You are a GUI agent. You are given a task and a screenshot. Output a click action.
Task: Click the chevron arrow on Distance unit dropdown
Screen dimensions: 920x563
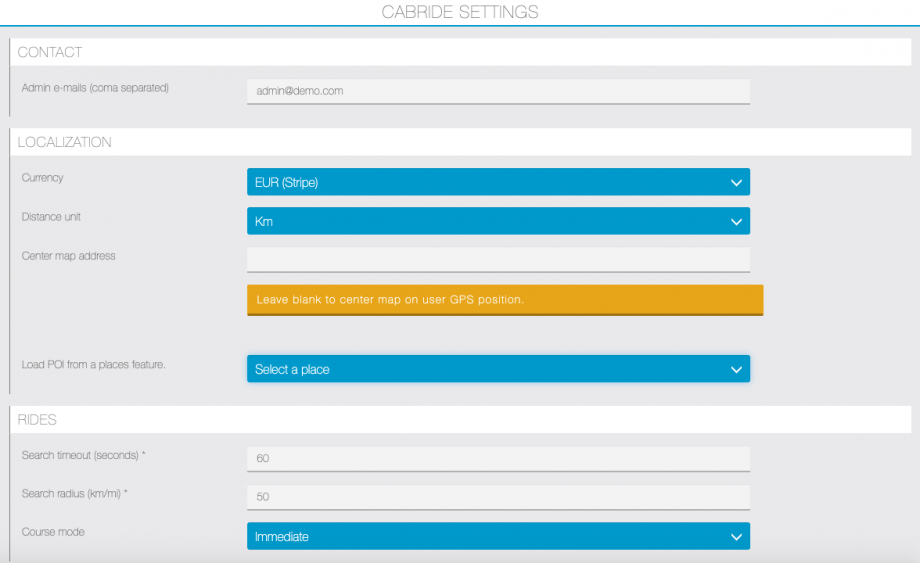coord(736,221)
